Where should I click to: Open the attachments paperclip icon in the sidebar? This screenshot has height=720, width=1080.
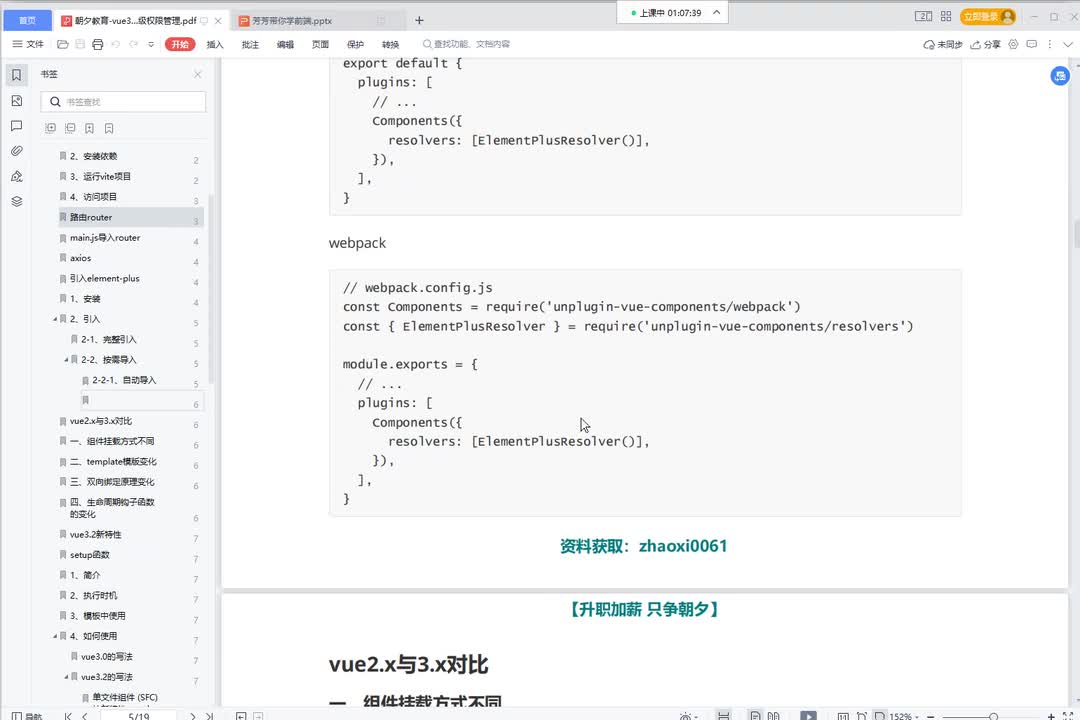tap(17, 151)
